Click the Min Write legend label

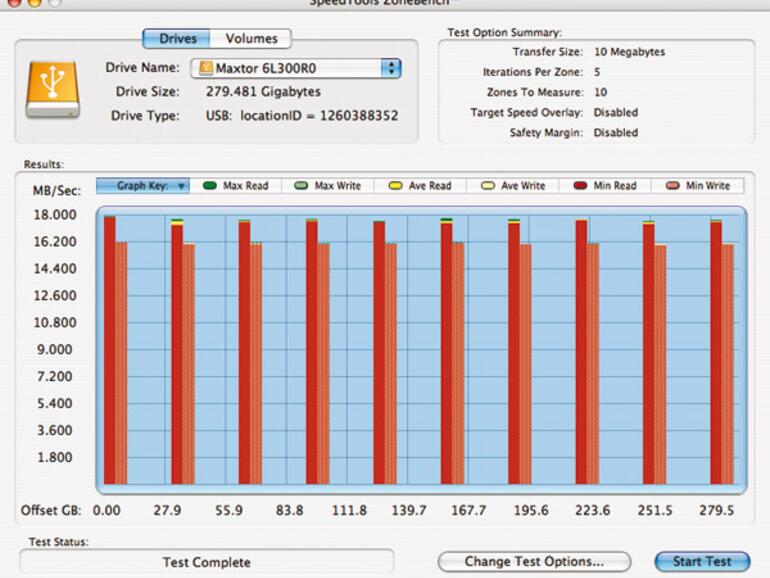tap(708, 186)
